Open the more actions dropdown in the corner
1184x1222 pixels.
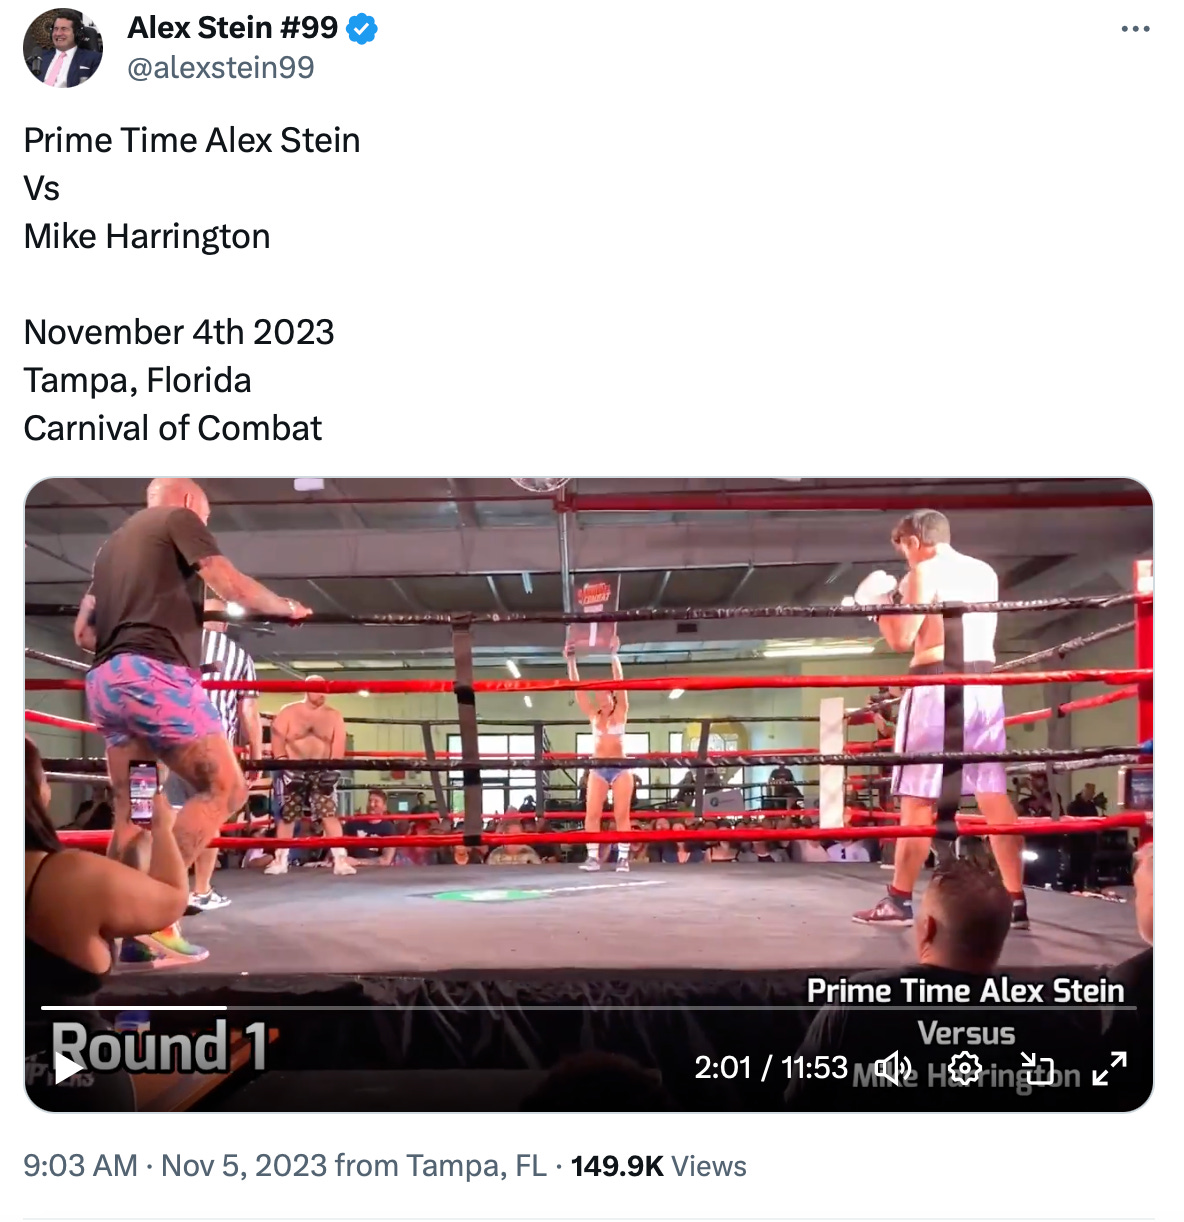1134,28
